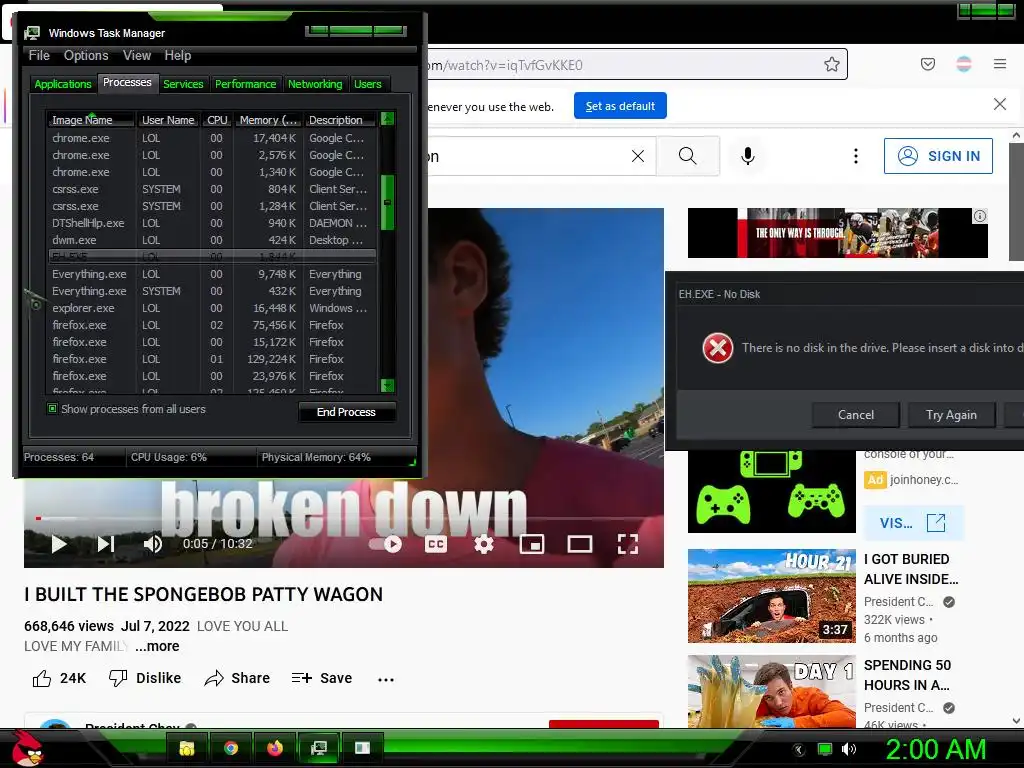Viewport: 1024px width, 768px height.
Task: Switch to the Networking tab
Action: [x=315, y=84]
